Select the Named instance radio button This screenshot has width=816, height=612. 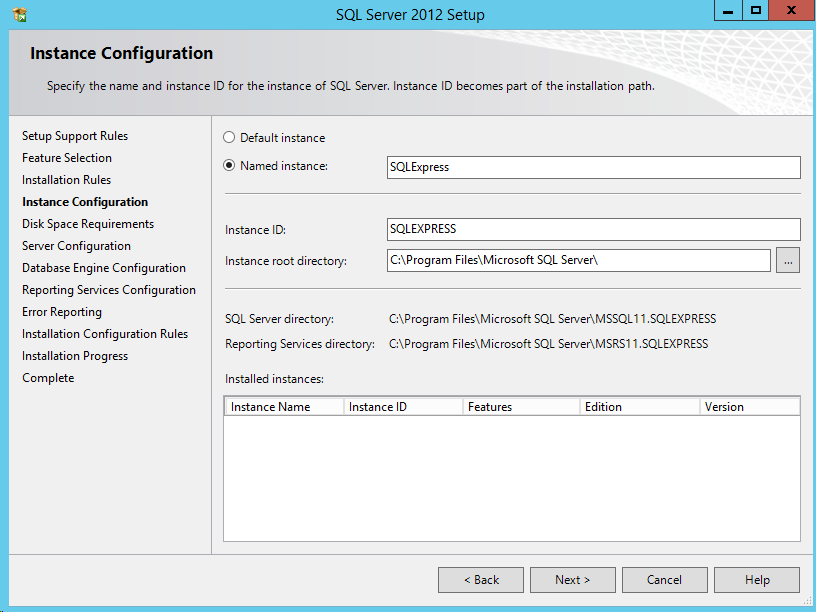coord(230,166)
